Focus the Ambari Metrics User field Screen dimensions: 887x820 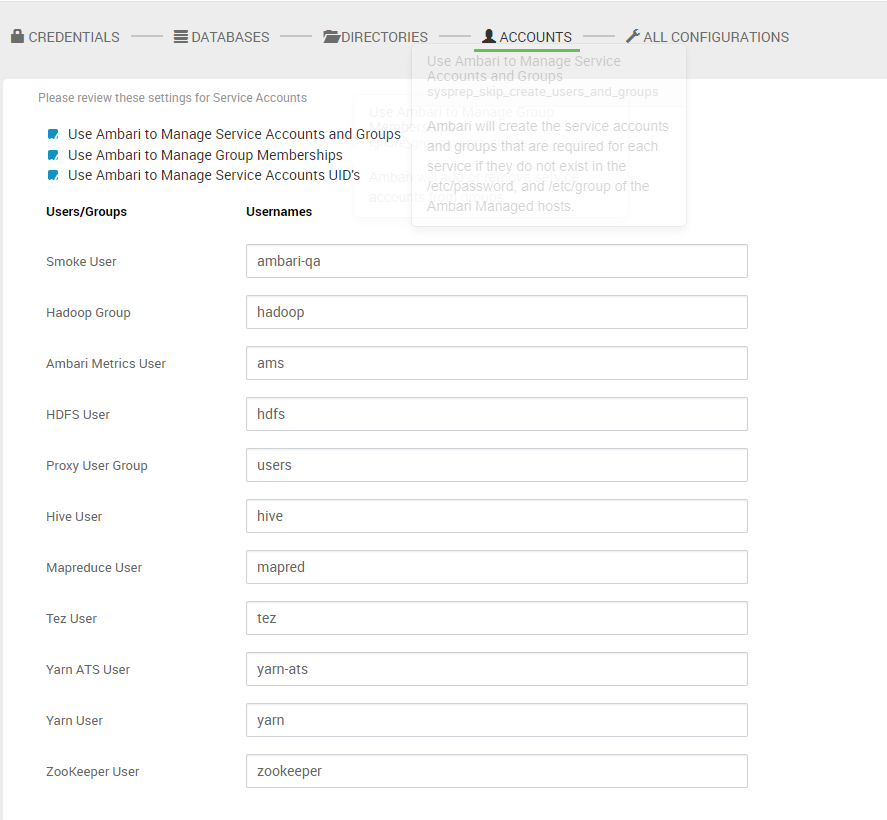click(497, 363)
